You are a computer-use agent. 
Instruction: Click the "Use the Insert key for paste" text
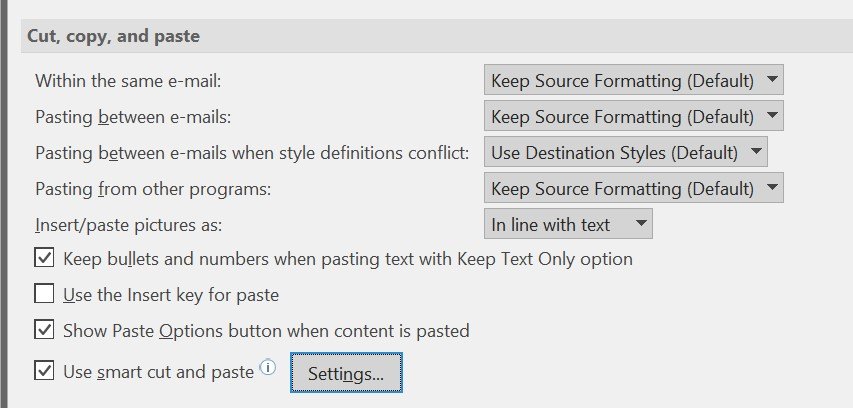(x=171, y=295)
